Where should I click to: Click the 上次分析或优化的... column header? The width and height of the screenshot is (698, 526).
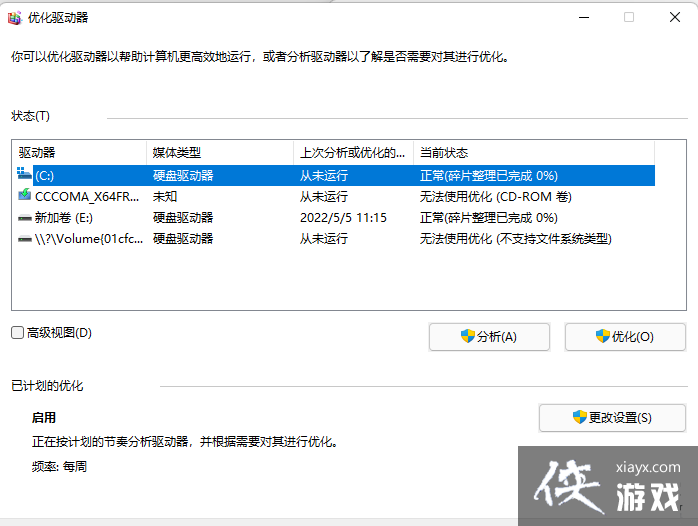click(353, 153)
